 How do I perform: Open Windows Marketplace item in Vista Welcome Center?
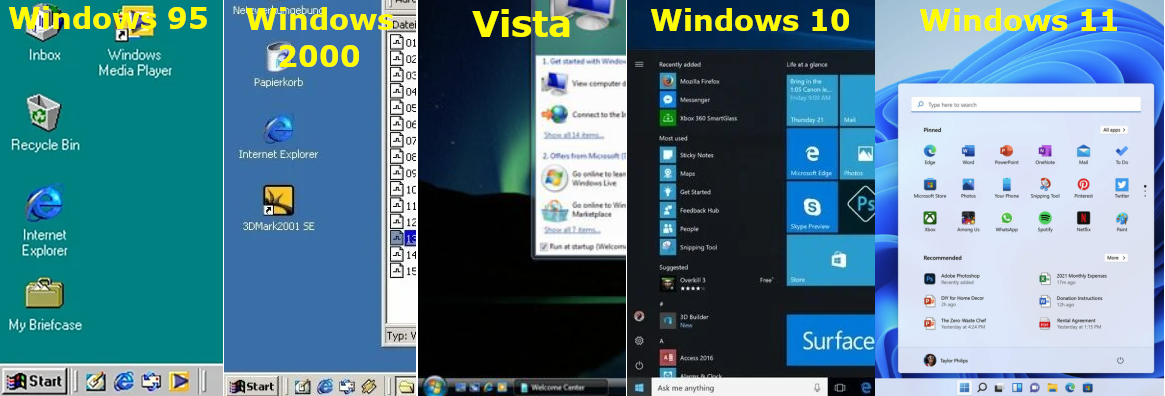pyautogui.click(x=583, y=210)
